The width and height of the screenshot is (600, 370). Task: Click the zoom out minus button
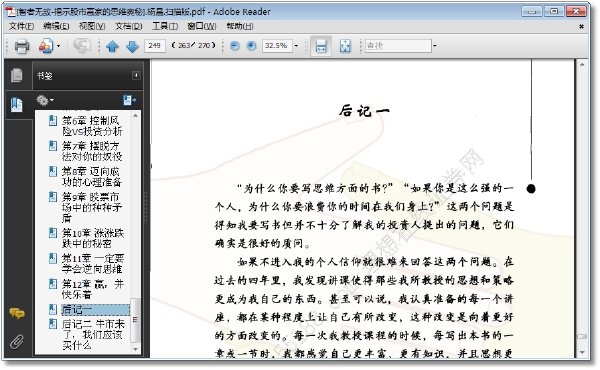coord(235,46)
